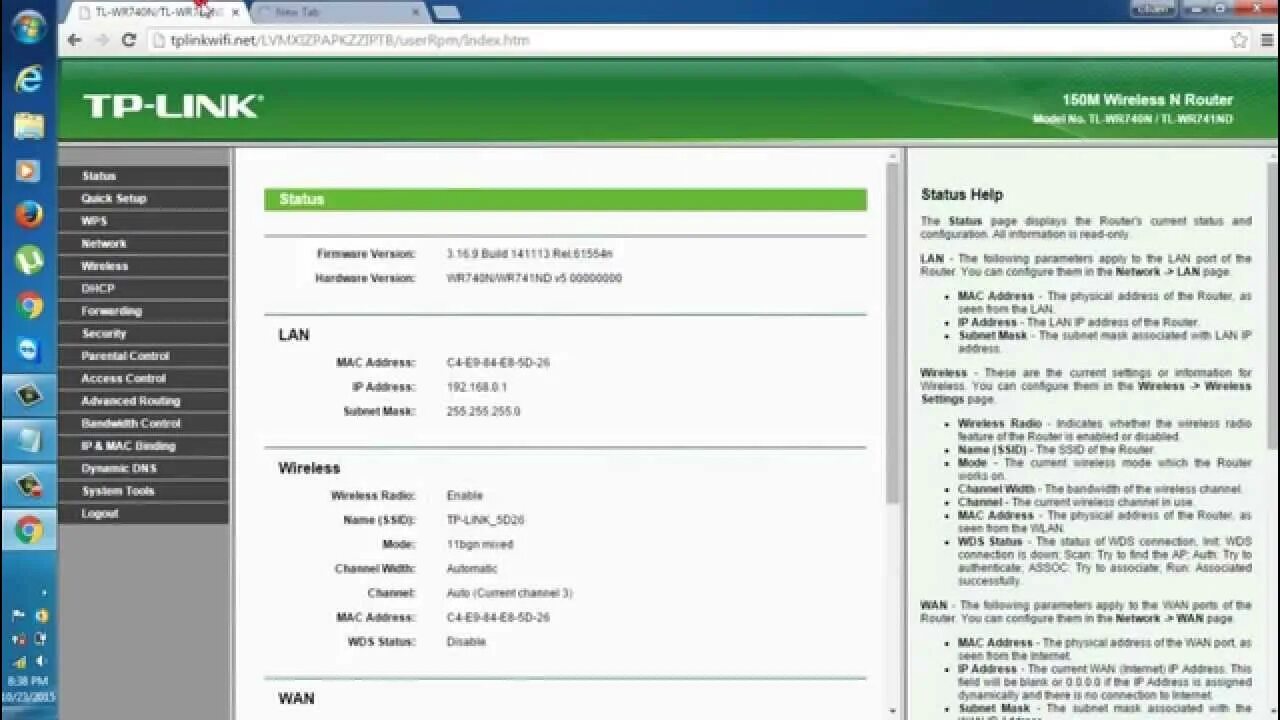Click browser Back arrow
This screenshot has height=720, width=1280.
(74, 40)
